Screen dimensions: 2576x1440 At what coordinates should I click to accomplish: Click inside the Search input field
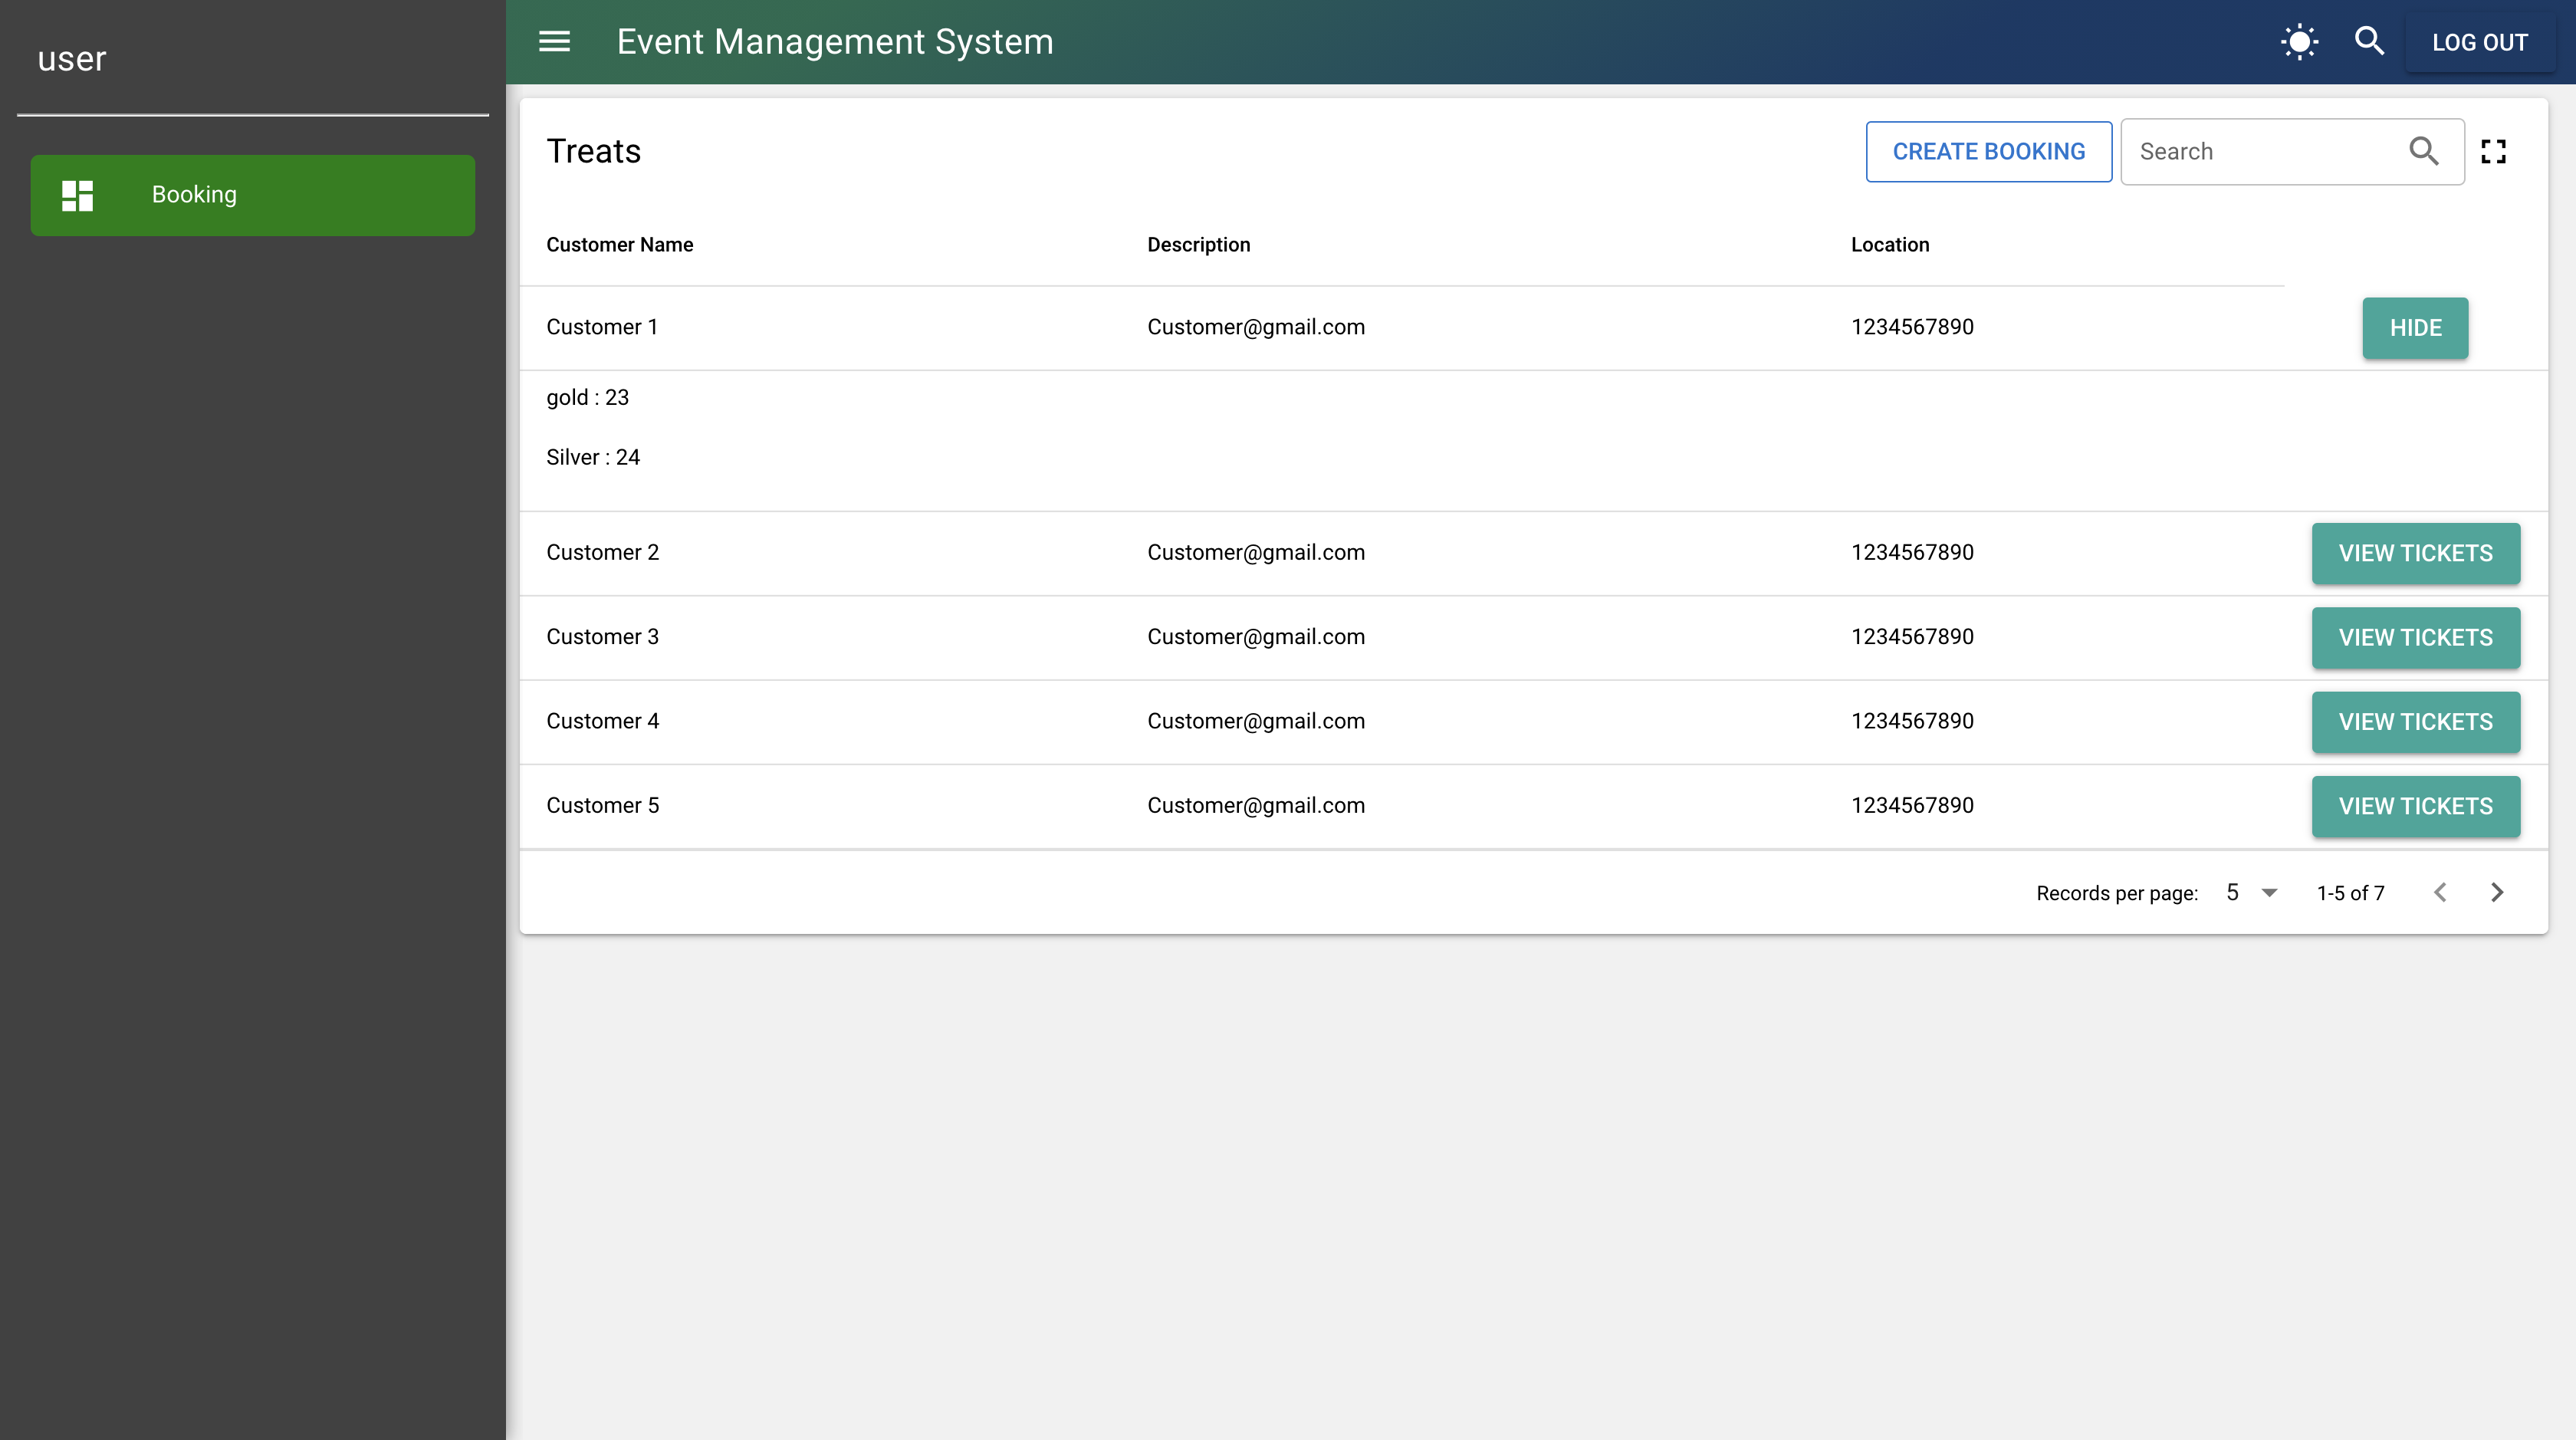point(2250,151)
